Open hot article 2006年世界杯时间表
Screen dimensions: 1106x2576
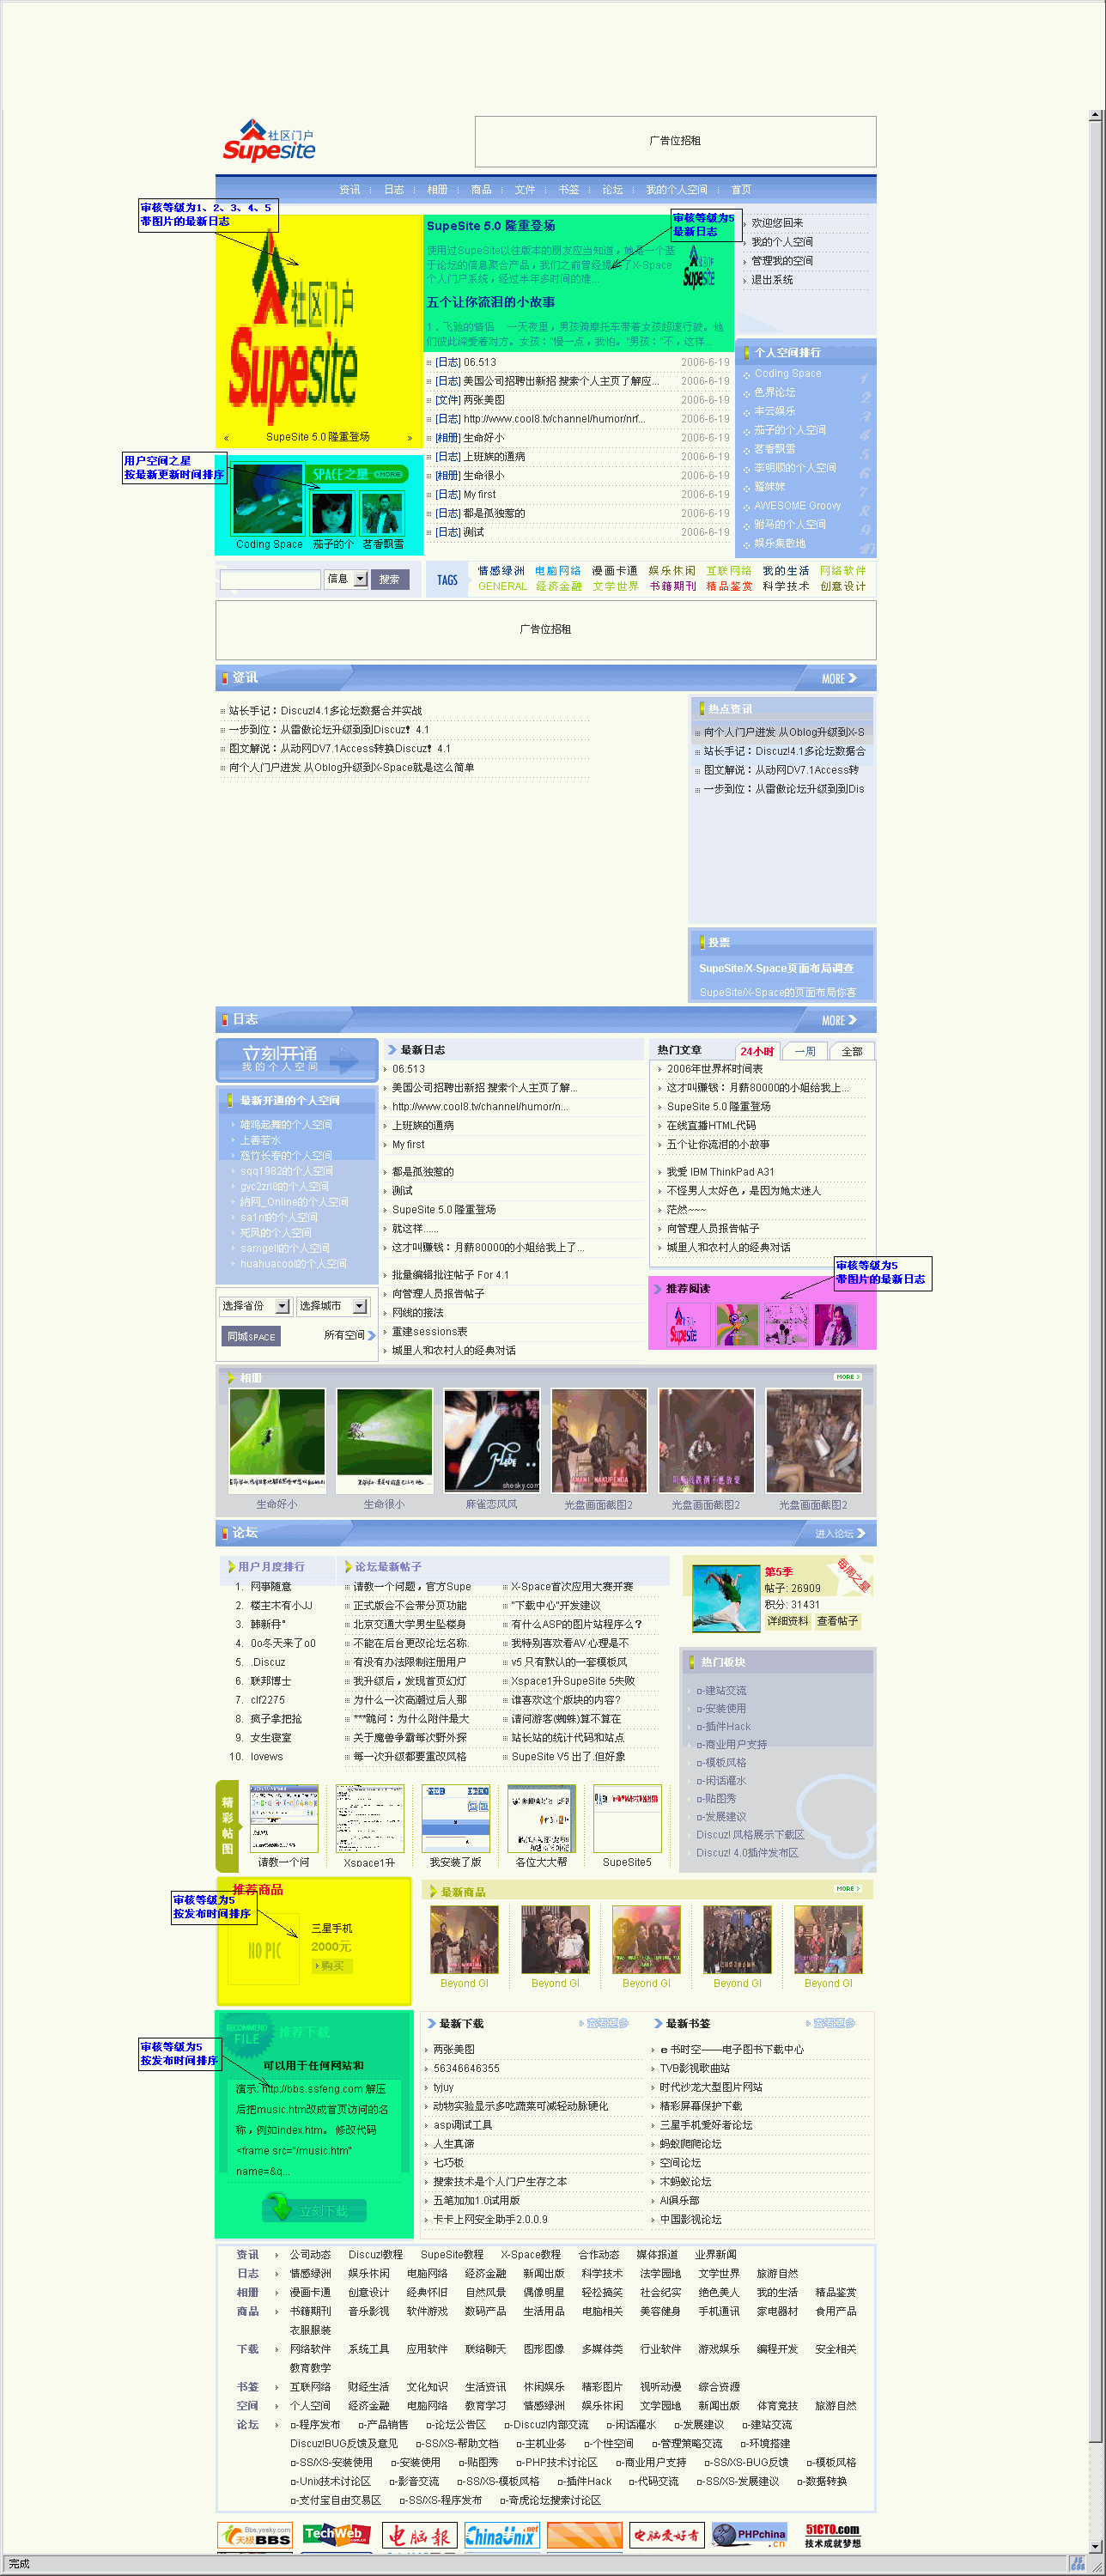tap(714, 1069)
